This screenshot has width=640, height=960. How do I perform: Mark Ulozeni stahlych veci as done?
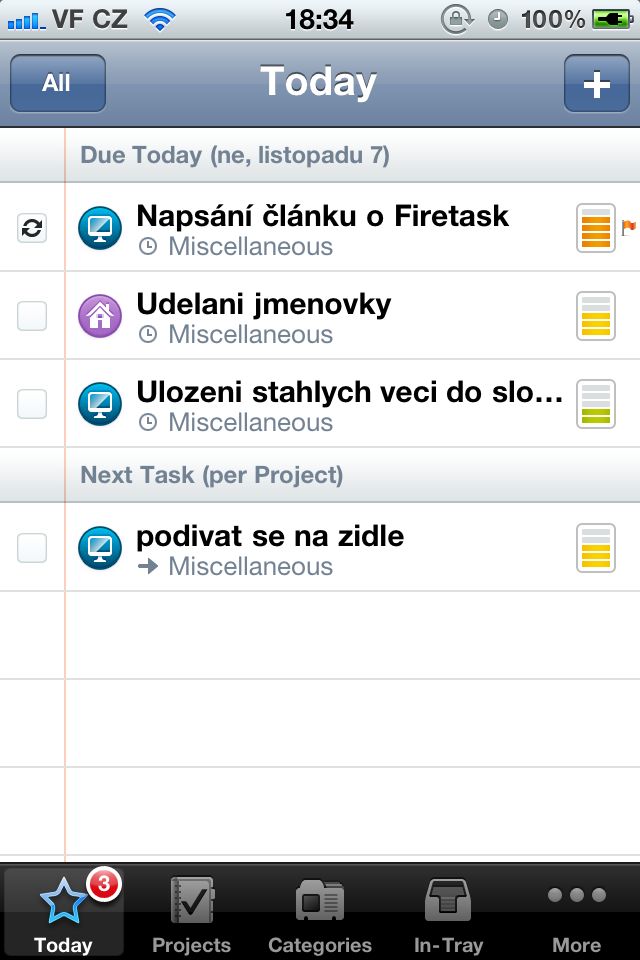pyautogui.click(x=31, y=403)
